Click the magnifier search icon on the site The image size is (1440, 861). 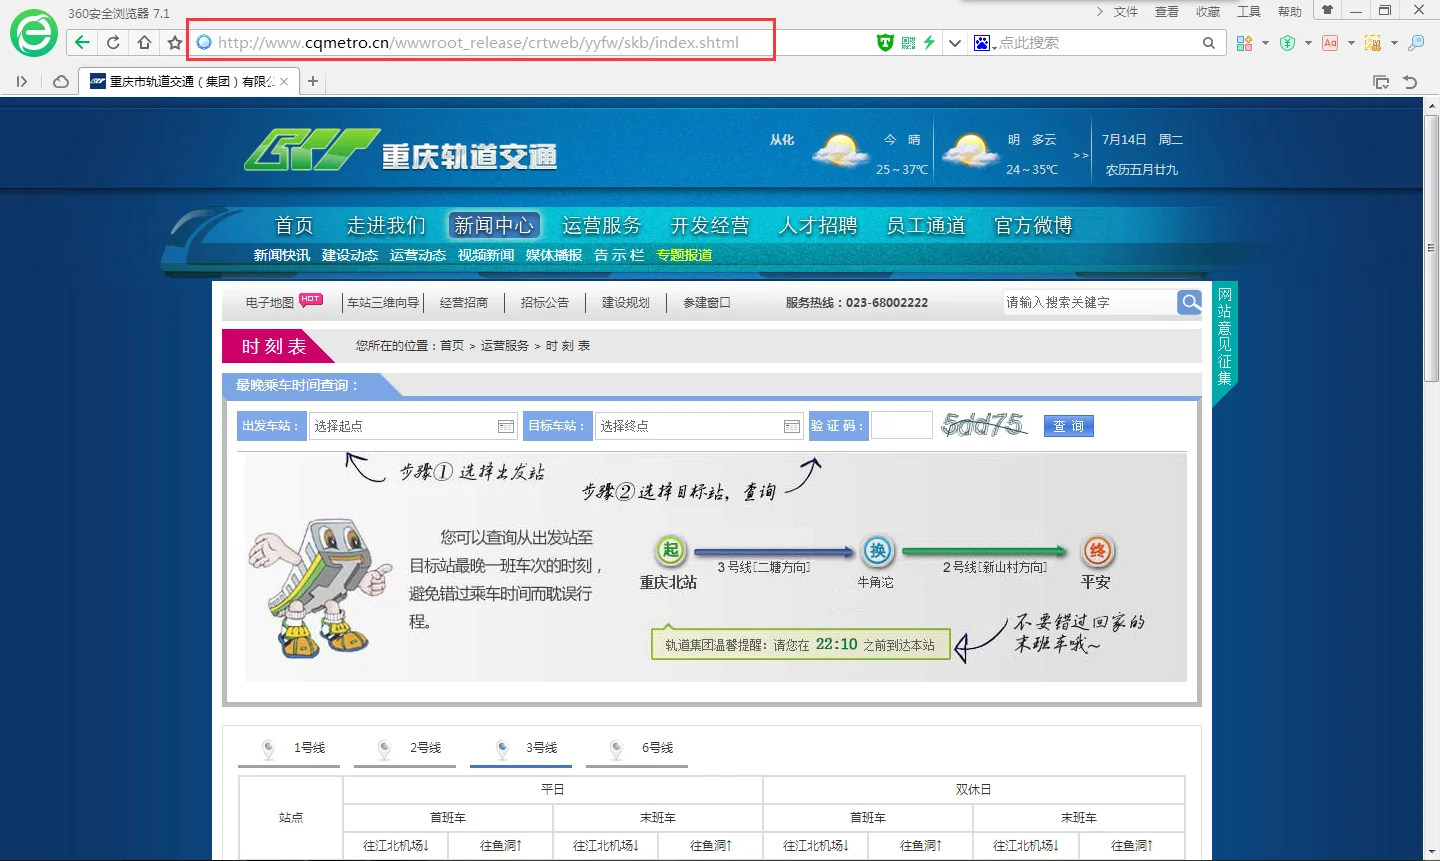(1189, 302)
